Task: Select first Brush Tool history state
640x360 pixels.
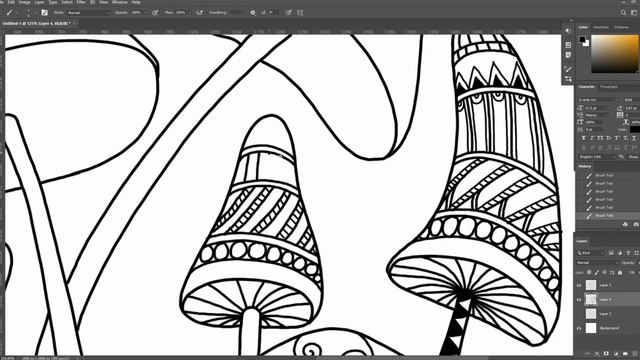Action: coord(608,175)
